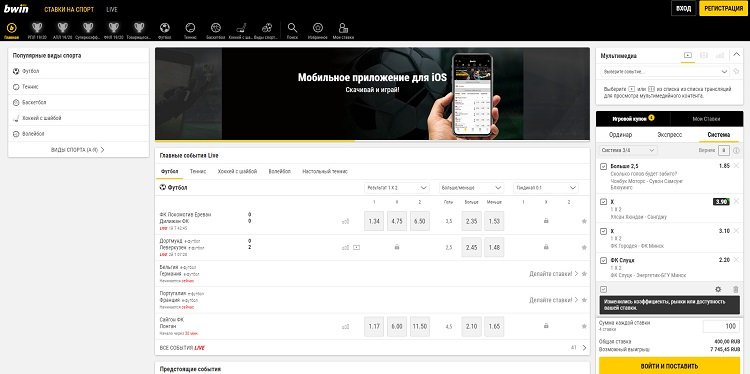Viewport: 750px width, 374px height.
Task: Select the Теннис tab in Live events
Action: click(x=198, y=171)
